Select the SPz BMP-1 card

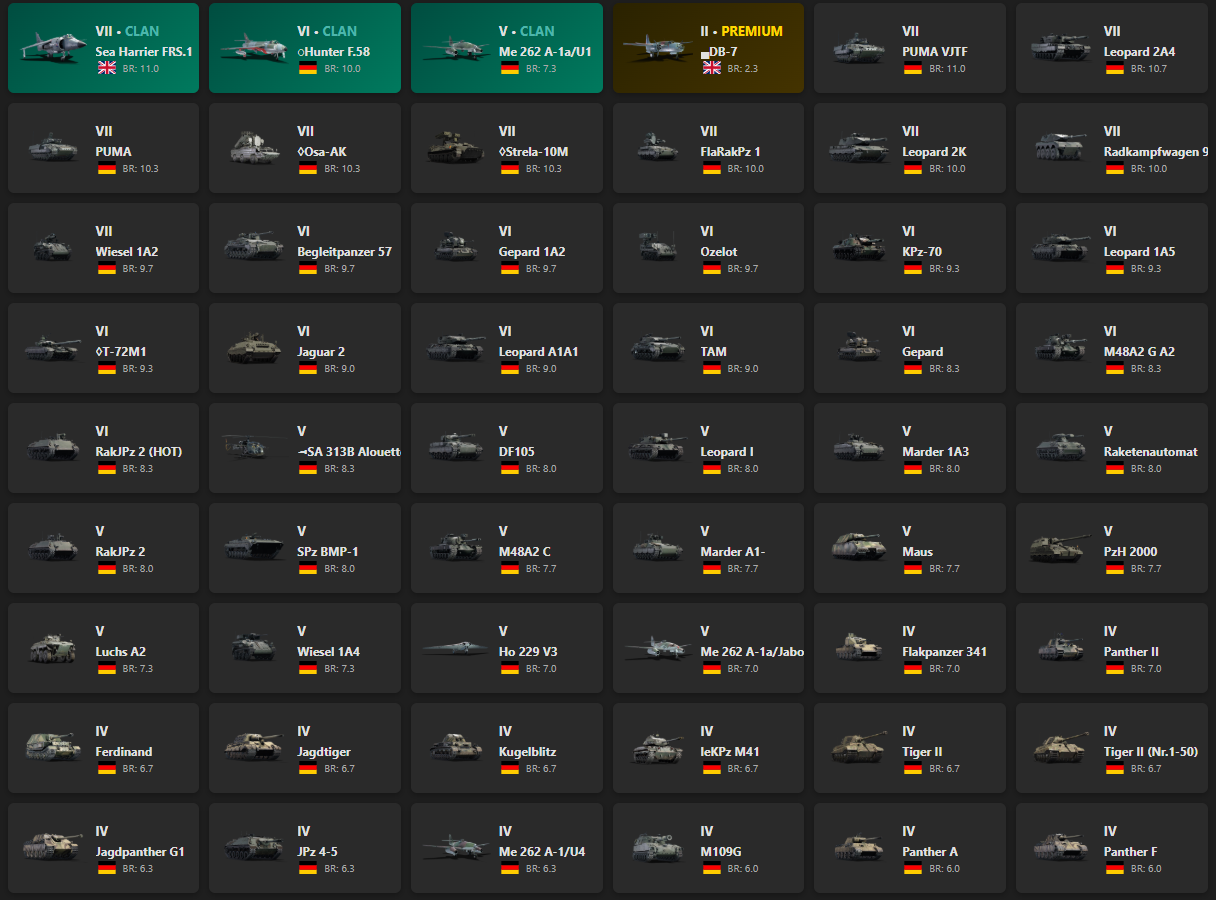pos(305,548)
